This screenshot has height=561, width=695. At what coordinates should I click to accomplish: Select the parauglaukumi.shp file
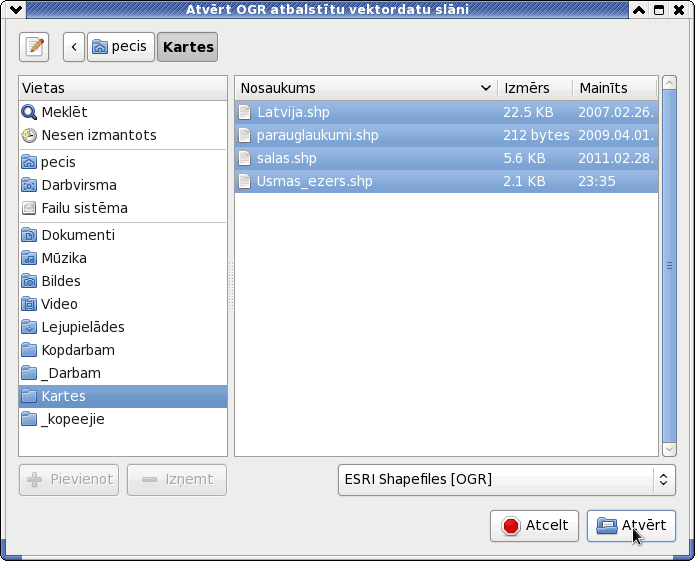click(446, 135)
